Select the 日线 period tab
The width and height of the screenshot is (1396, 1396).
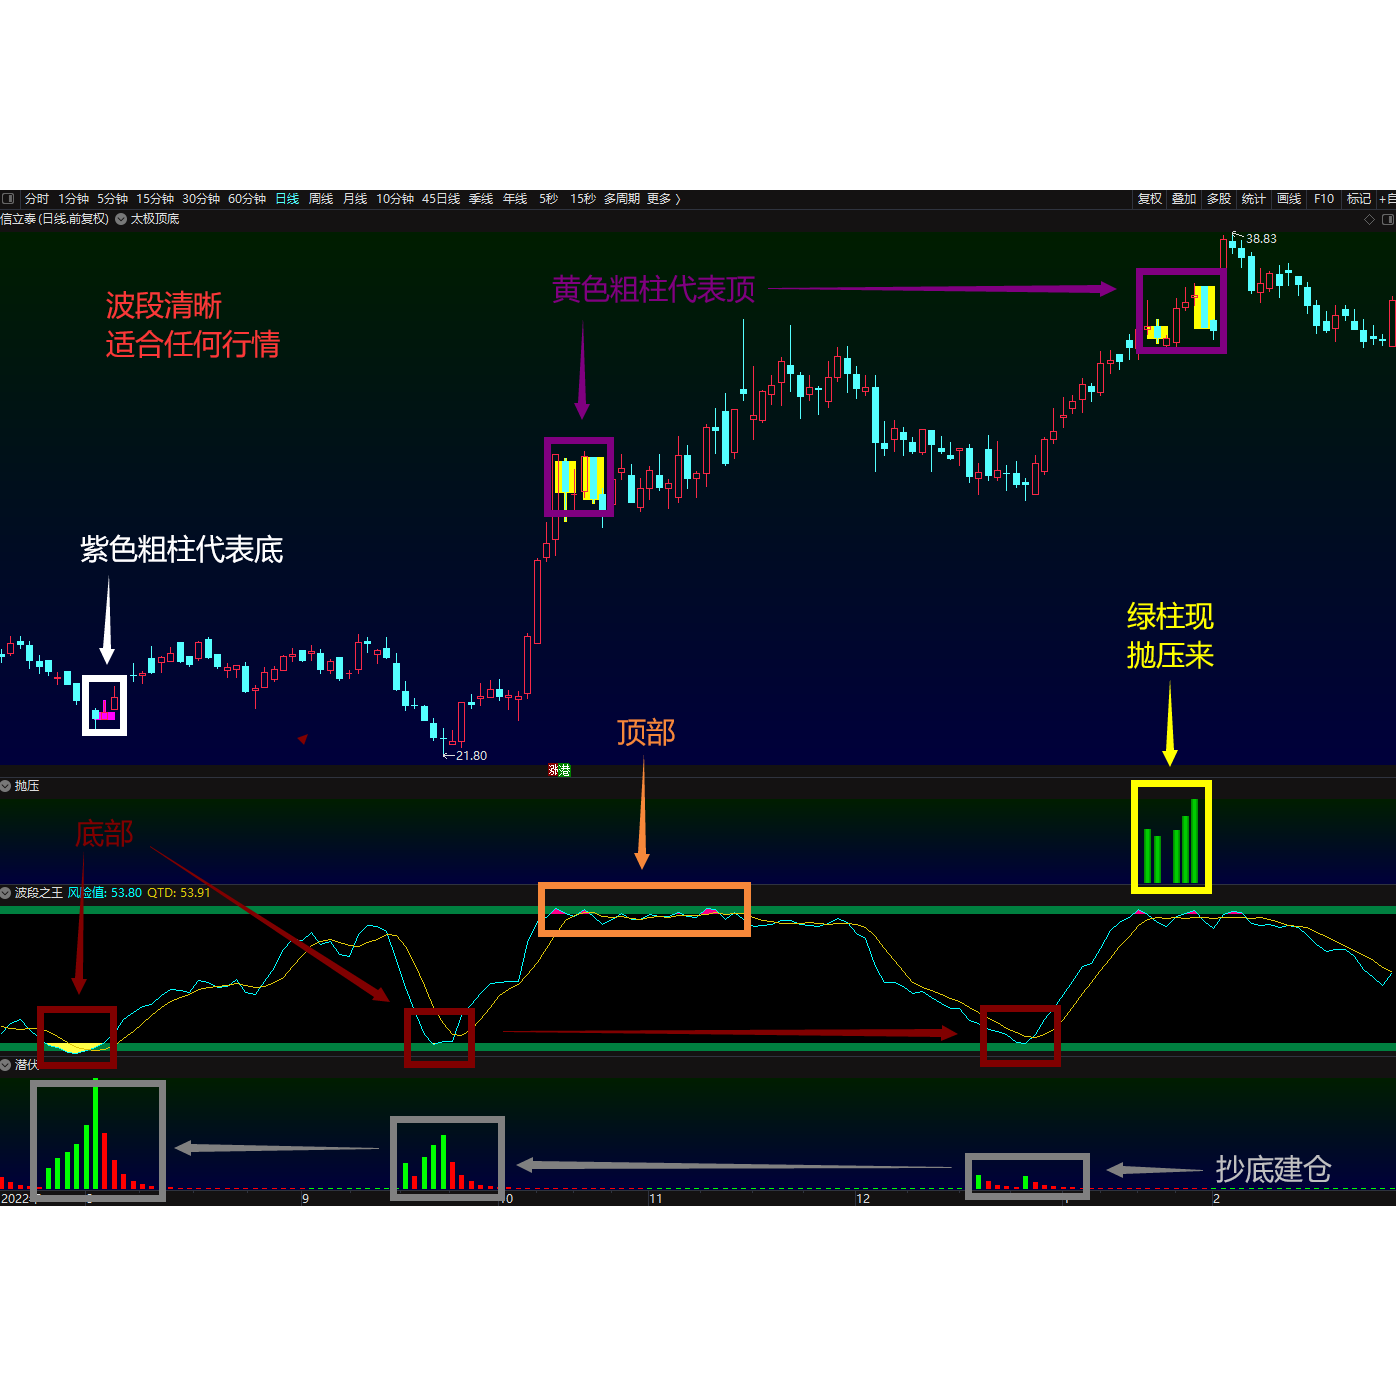[x=287, y=199]
